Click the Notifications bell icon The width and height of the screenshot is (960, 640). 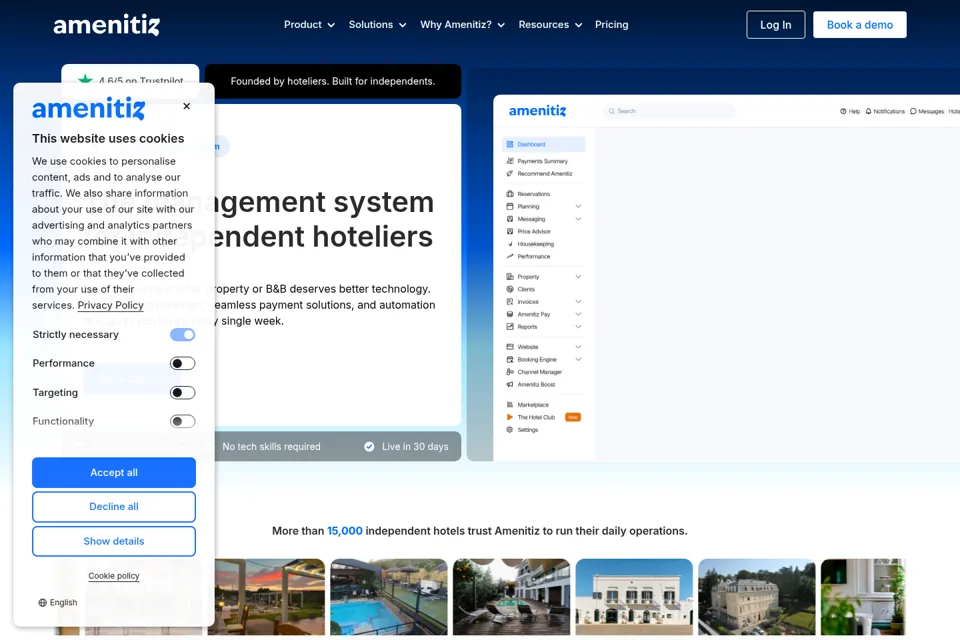click(868, 111)
